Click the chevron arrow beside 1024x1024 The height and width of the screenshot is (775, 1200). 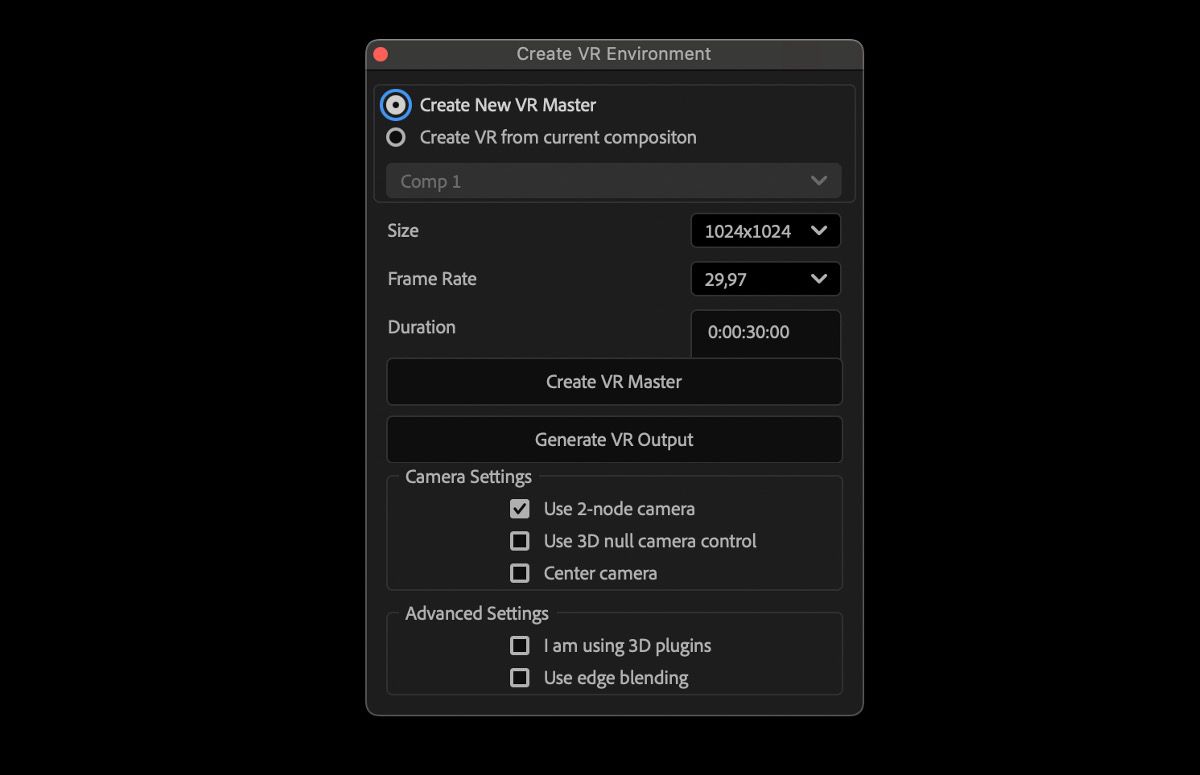(819, 231)
